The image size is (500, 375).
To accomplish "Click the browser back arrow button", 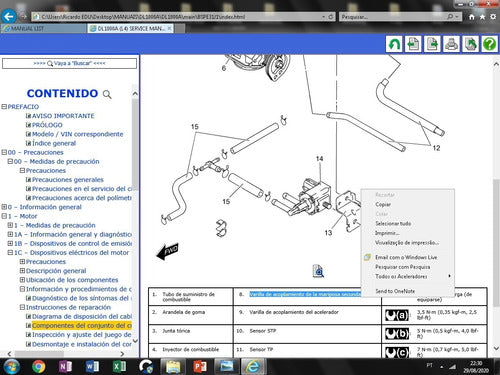I will tap(8, 16).
